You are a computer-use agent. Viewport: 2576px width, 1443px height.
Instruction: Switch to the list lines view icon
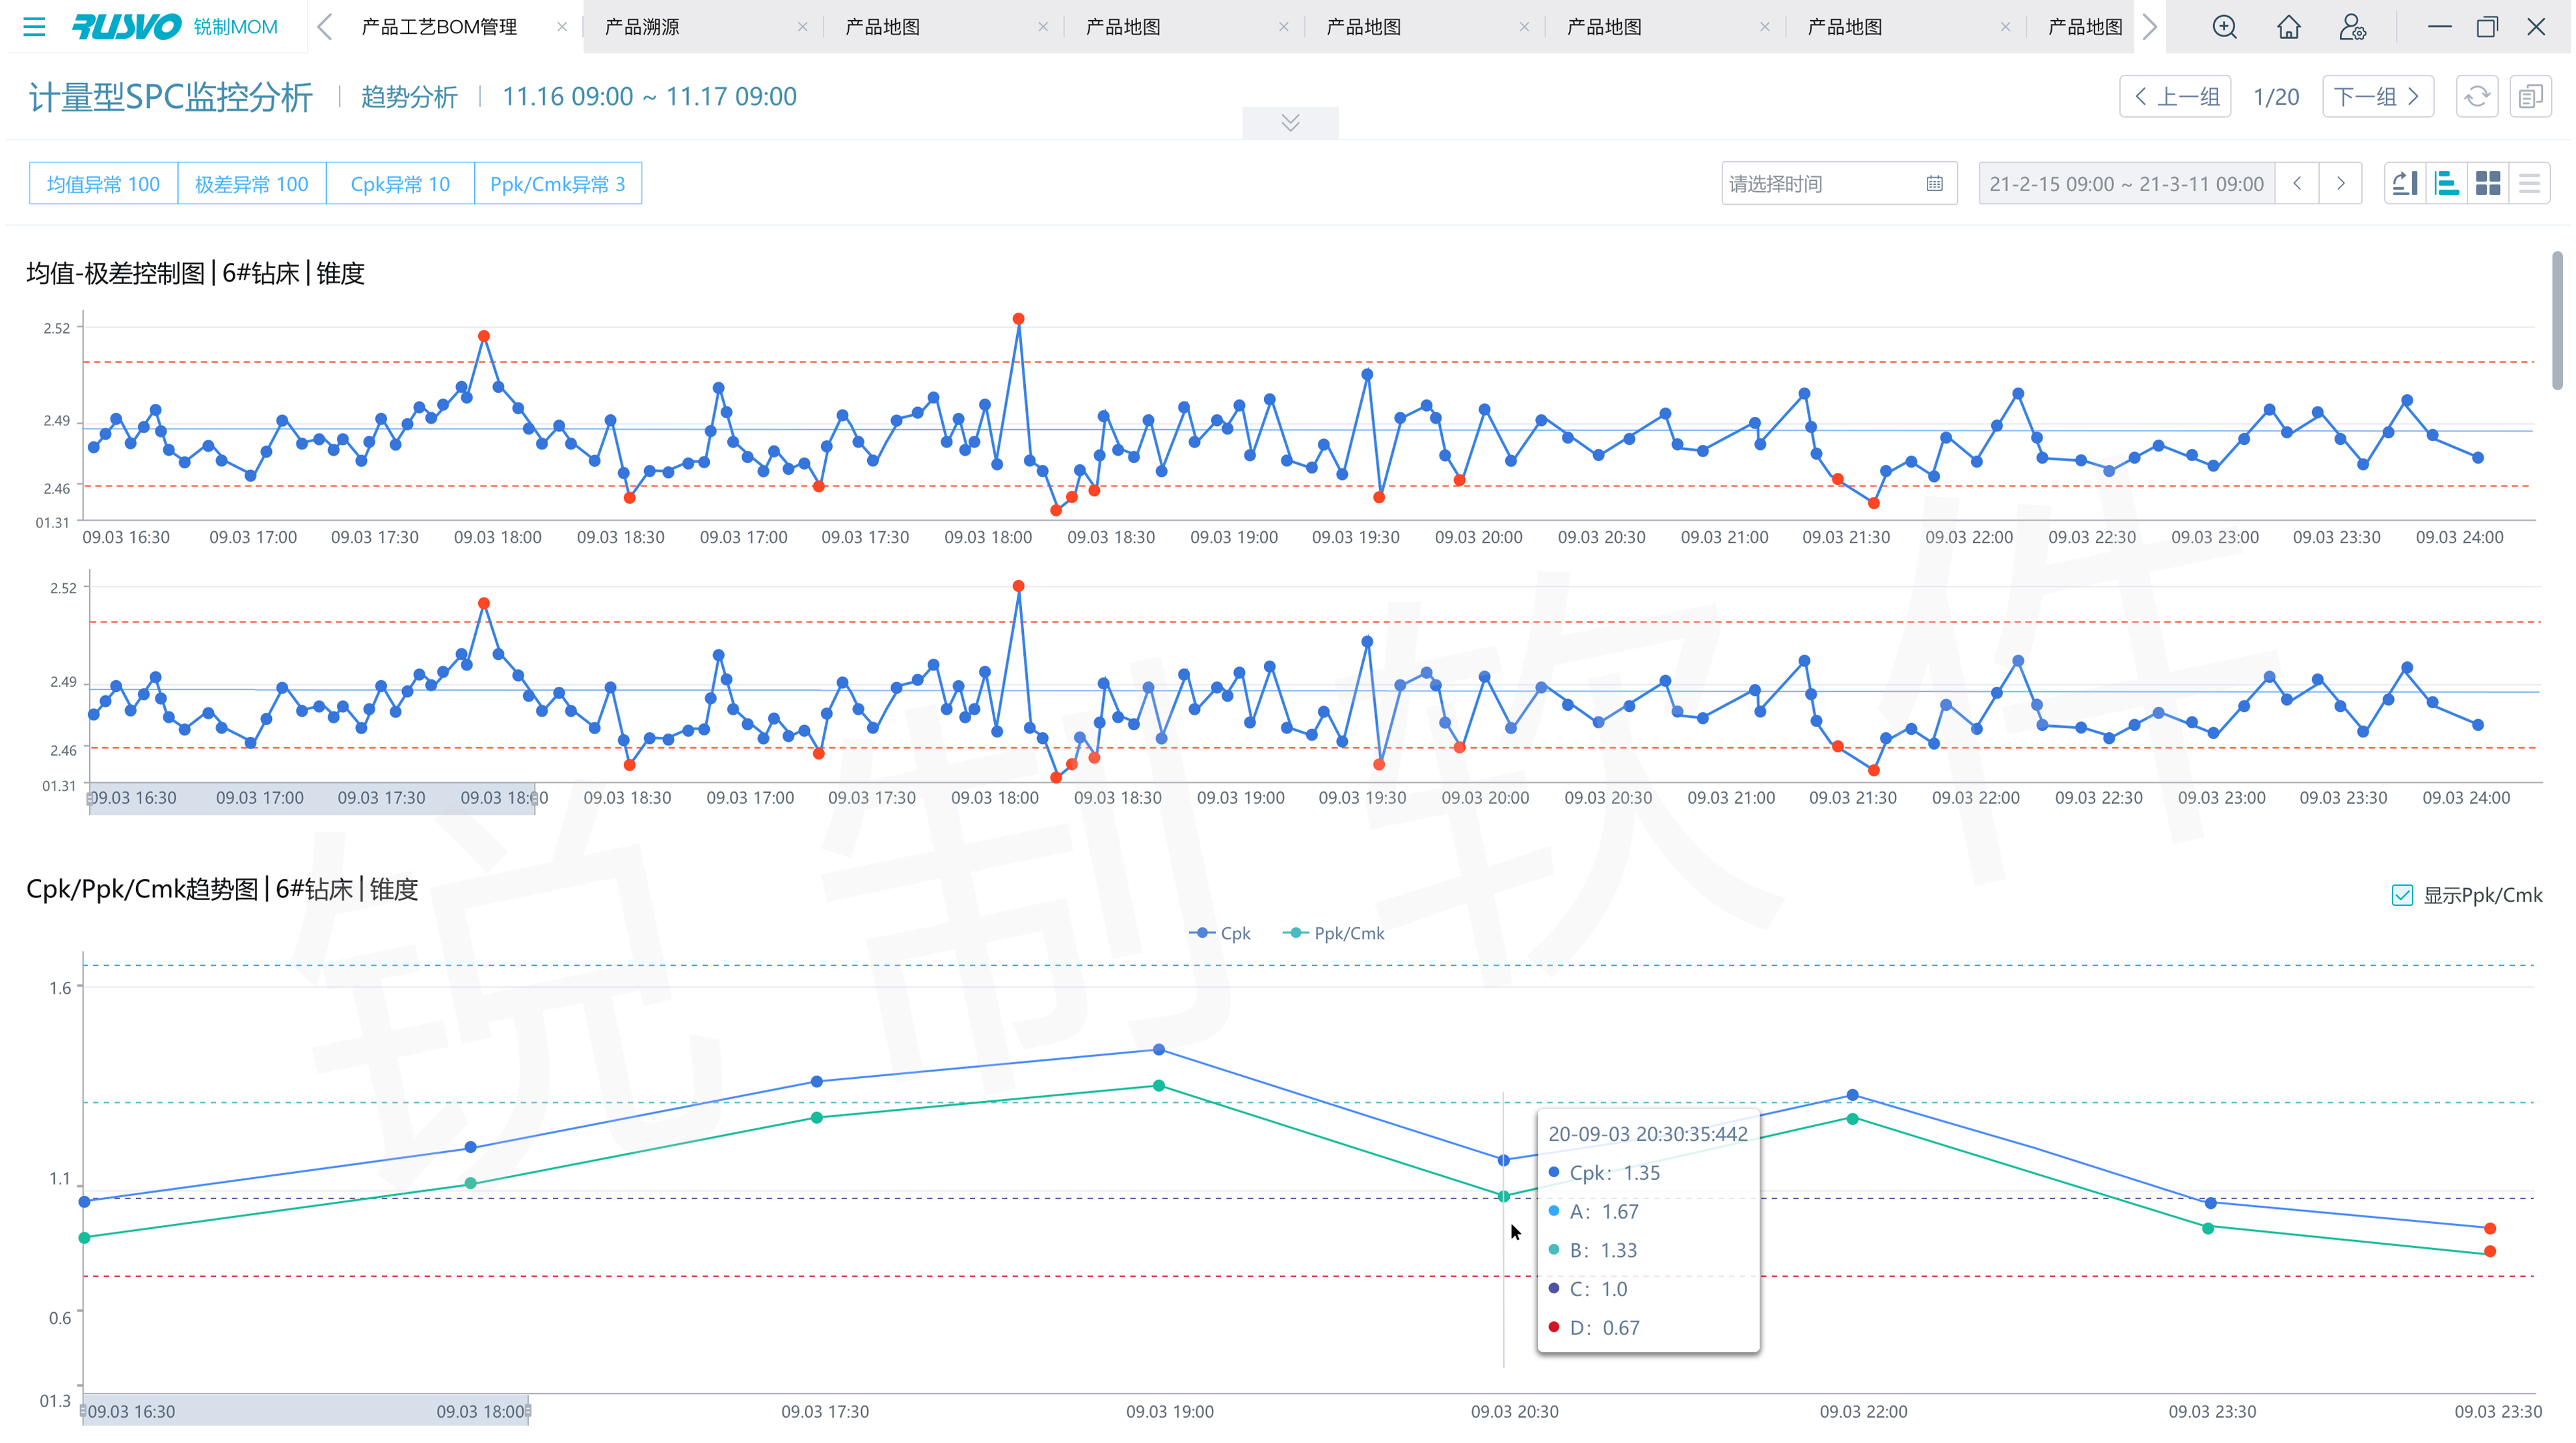tap(2529, 184)
